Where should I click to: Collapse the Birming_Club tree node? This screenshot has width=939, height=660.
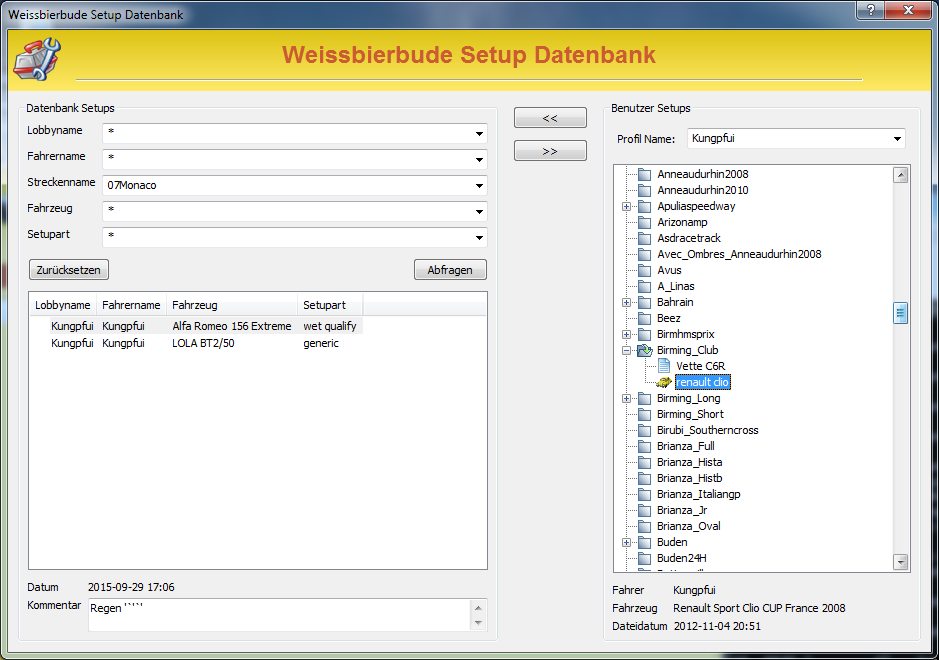click(x=627, y=350)
